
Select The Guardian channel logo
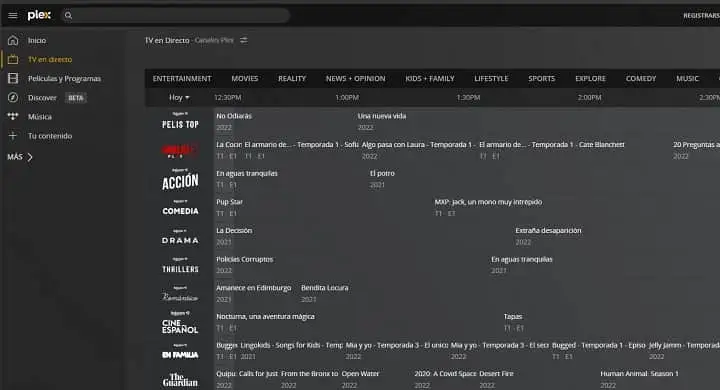click(180, 379)
